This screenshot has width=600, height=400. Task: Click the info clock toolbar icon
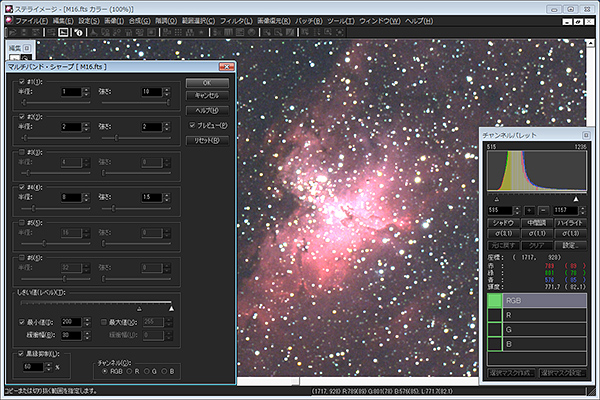tap(78, 33)
